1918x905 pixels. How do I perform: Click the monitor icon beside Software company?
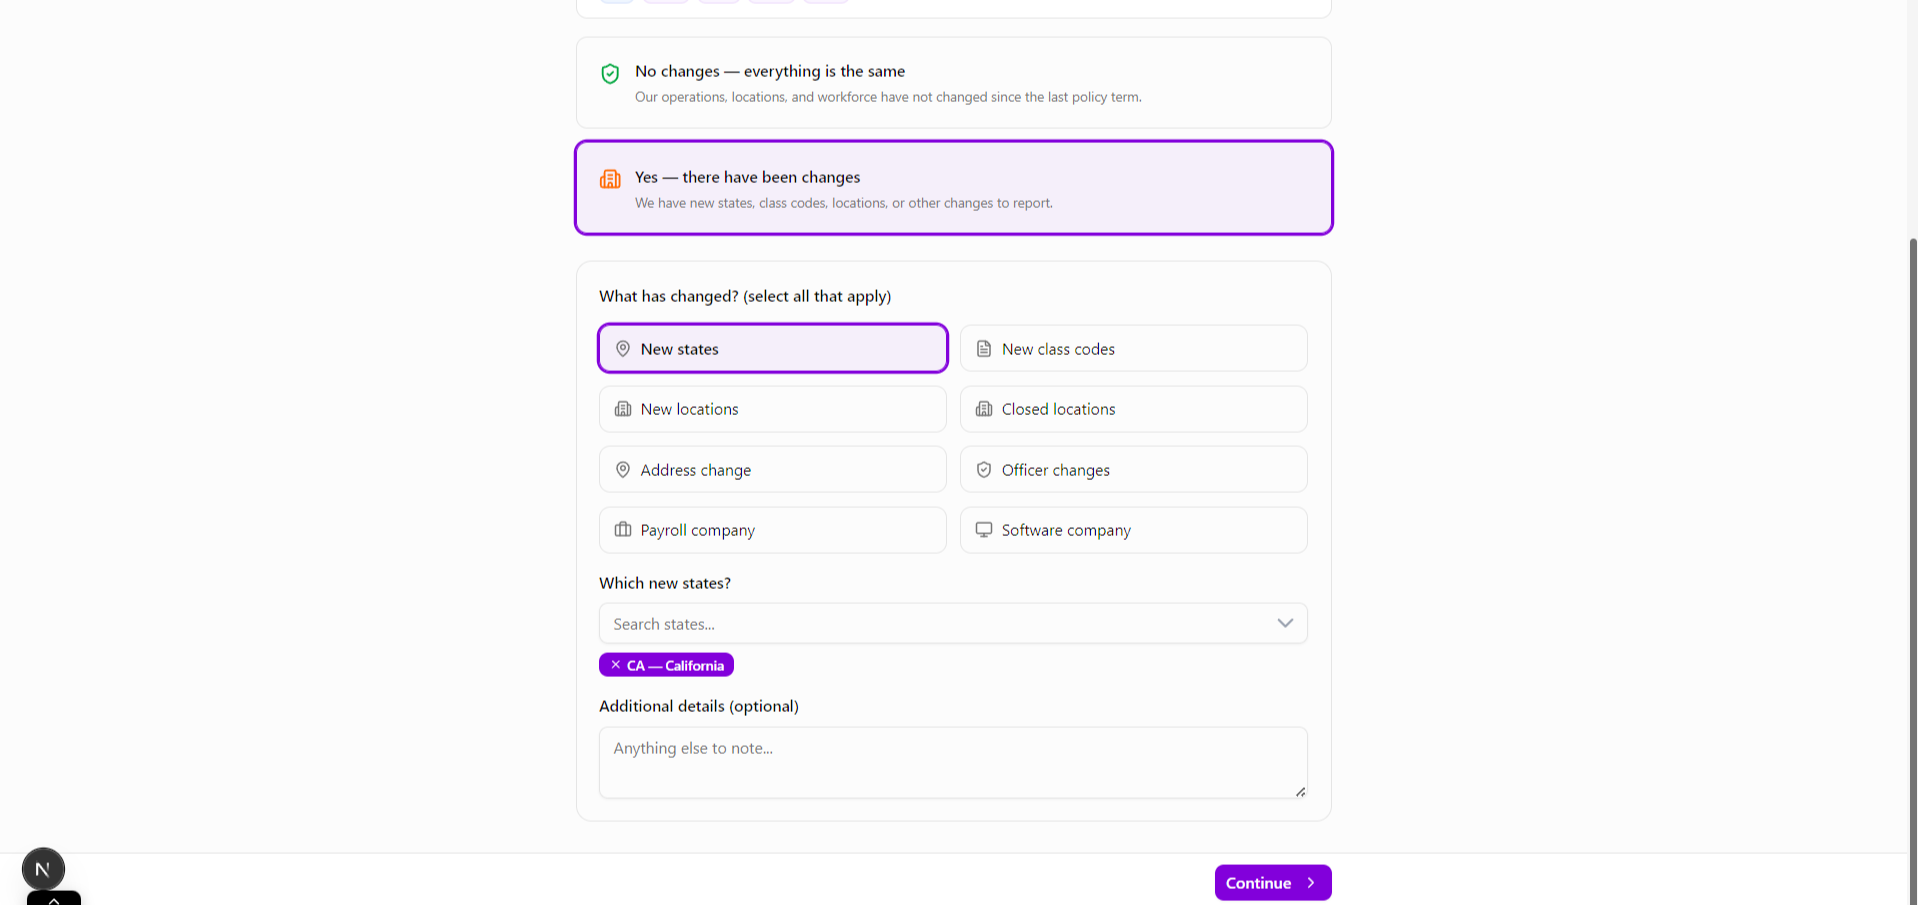984,530
